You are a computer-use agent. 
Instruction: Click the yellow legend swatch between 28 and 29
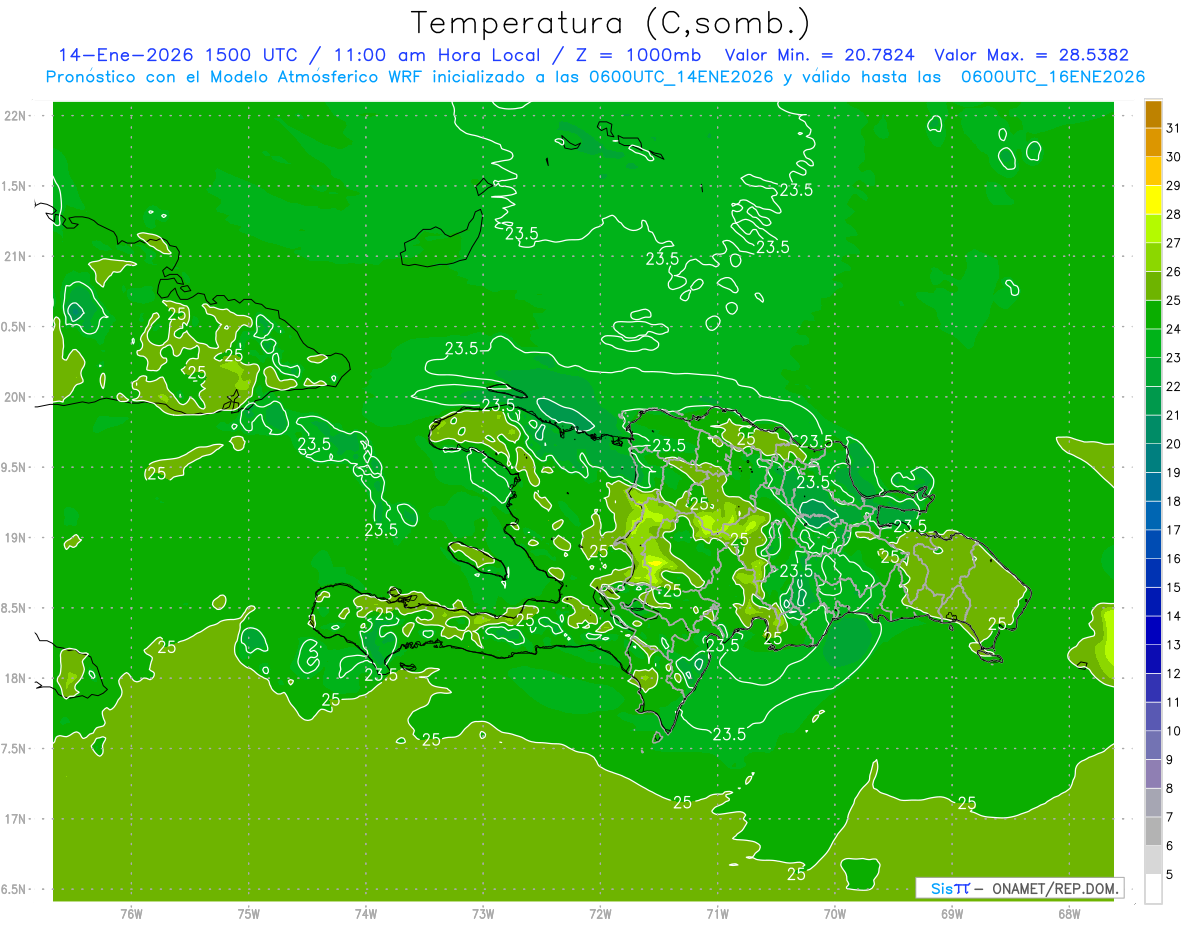pyautogui.click(x=1153, y=200)
